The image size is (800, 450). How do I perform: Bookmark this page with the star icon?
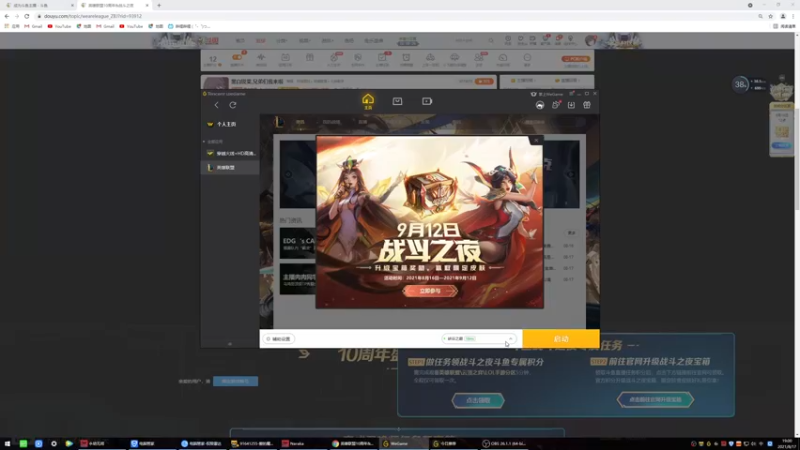click(x=770, y=16)
